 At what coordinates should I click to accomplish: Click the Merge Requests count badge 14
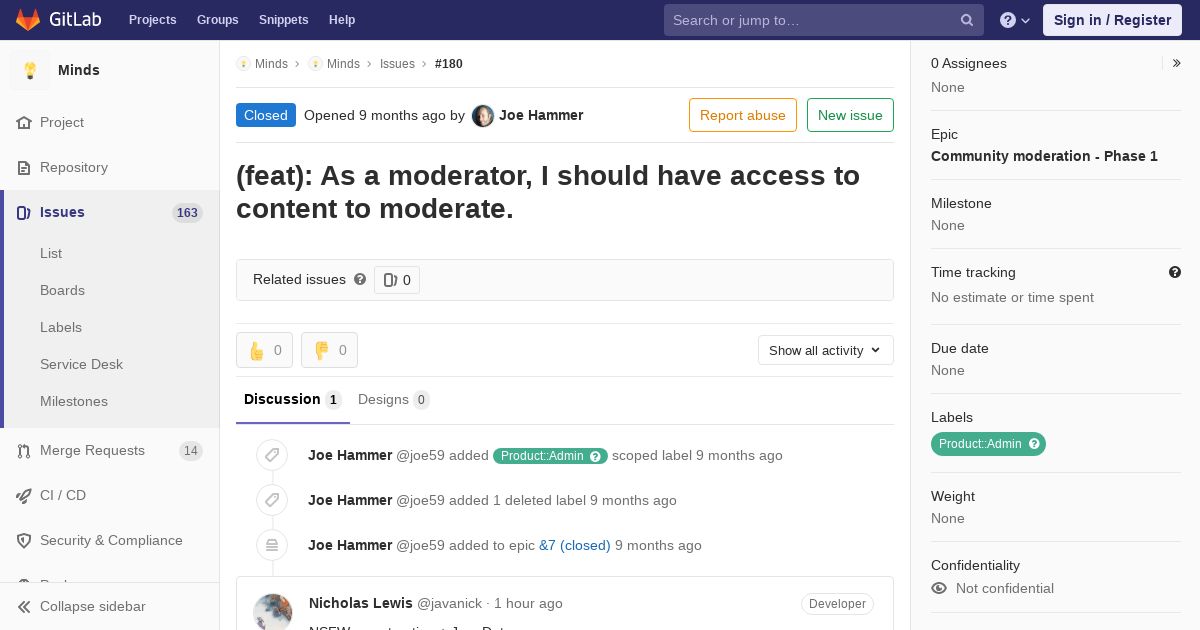191,451
